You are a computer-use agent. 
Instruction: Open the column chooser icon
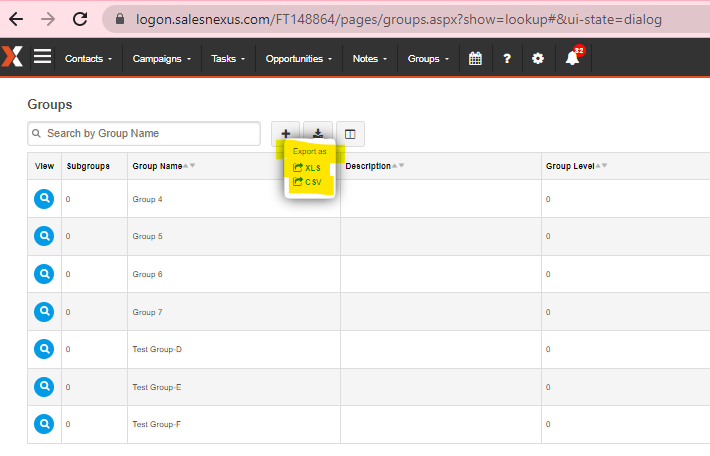[x=350, y=133]
